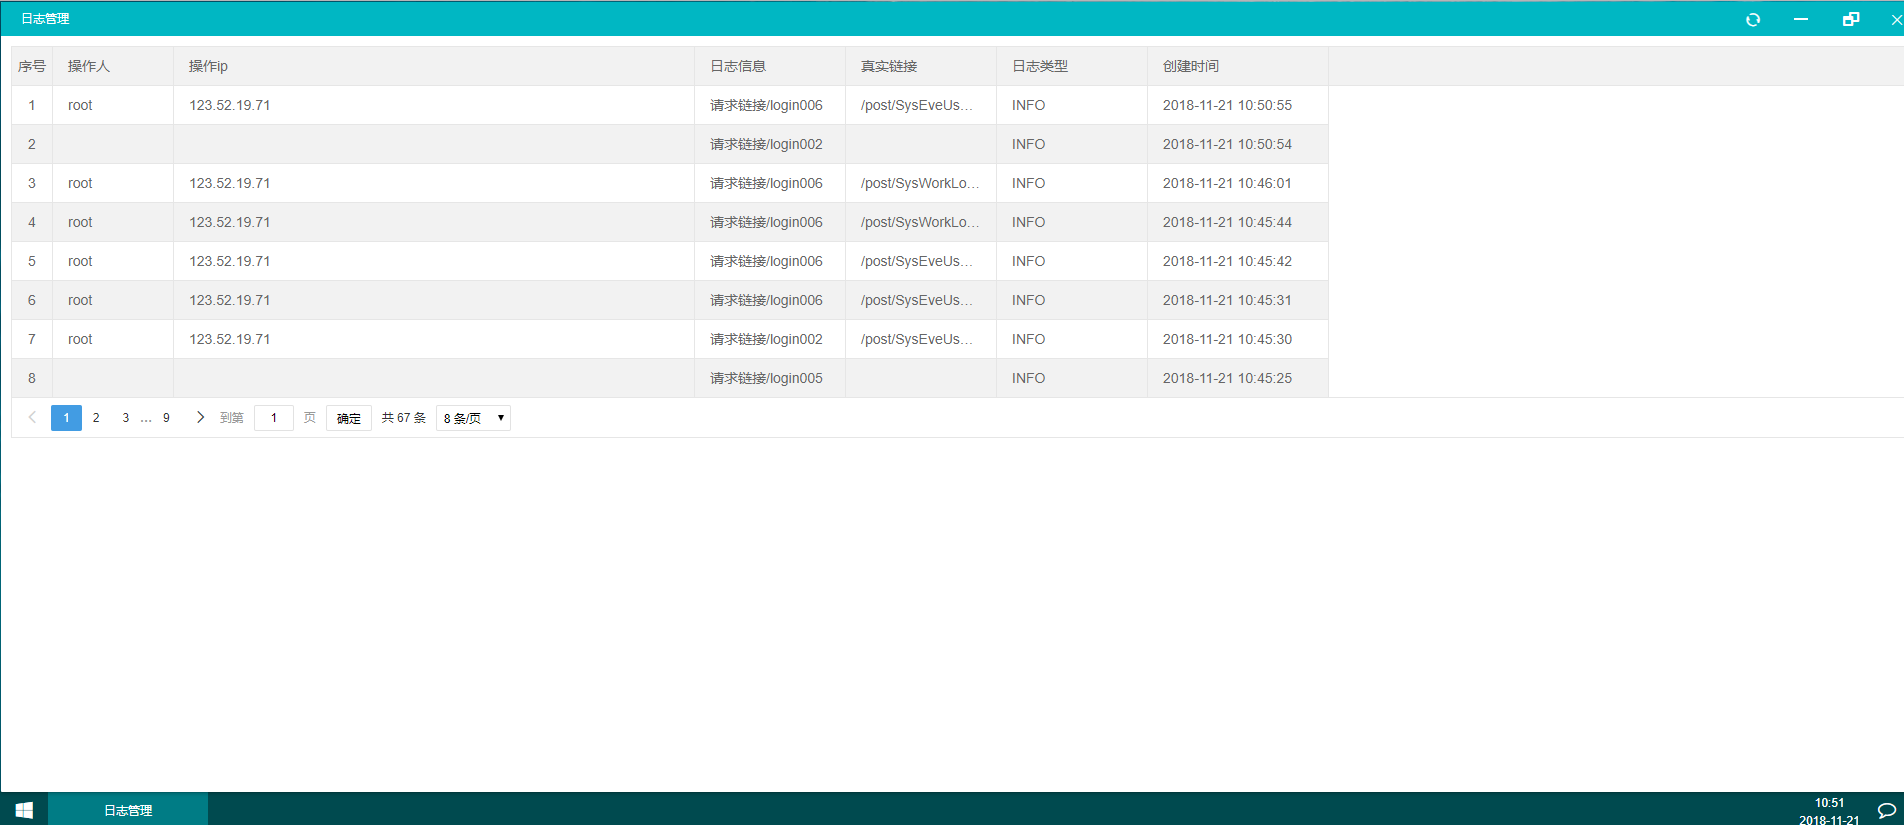Select timestamp 2018-11-21 10:45:44
Screen dimensions: 1904x825
1227,222
